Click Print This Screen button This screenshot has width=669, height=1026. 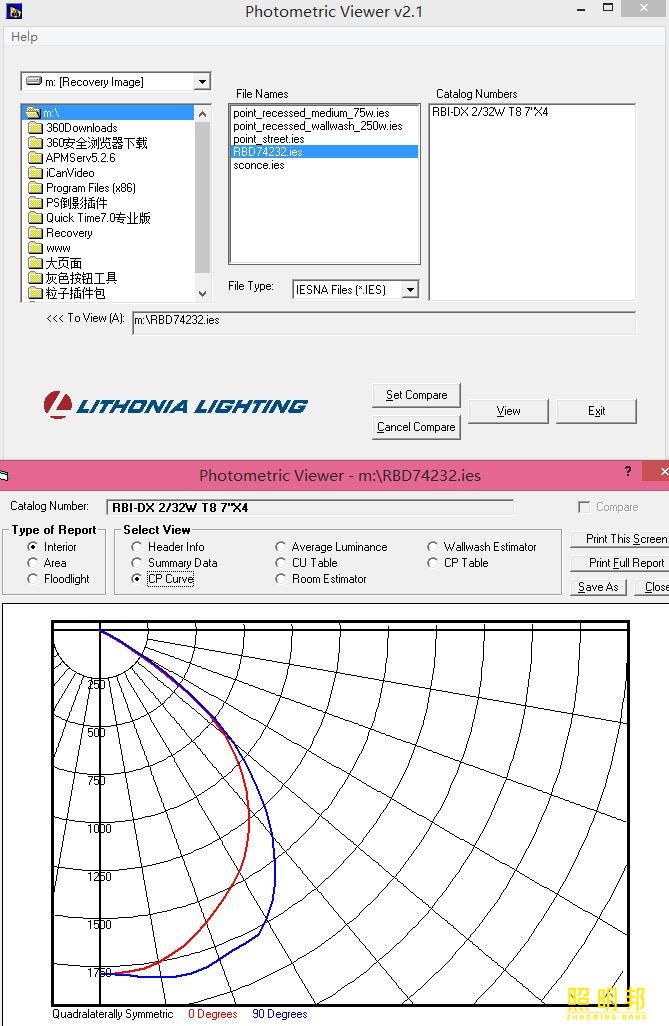(619, 539)
